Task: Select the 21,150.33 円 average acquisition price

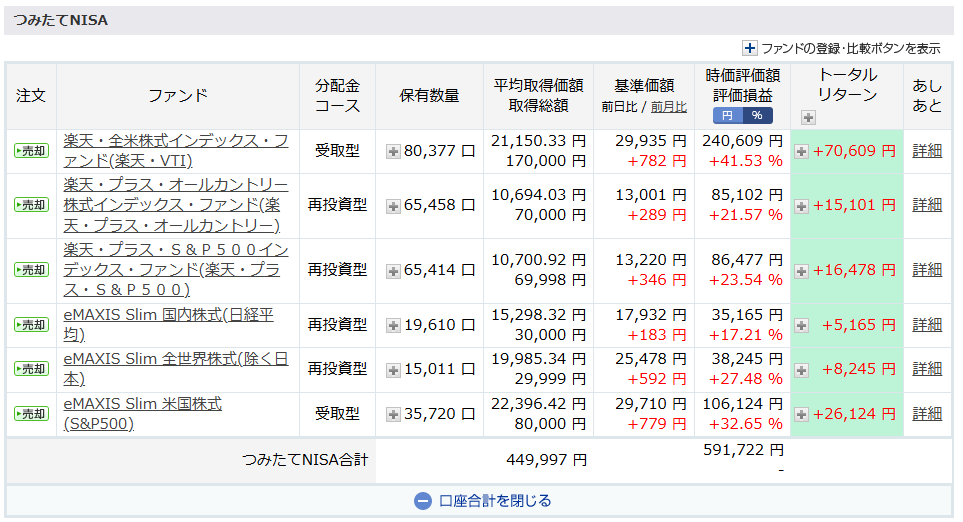Action: click(x=539, y=141)
